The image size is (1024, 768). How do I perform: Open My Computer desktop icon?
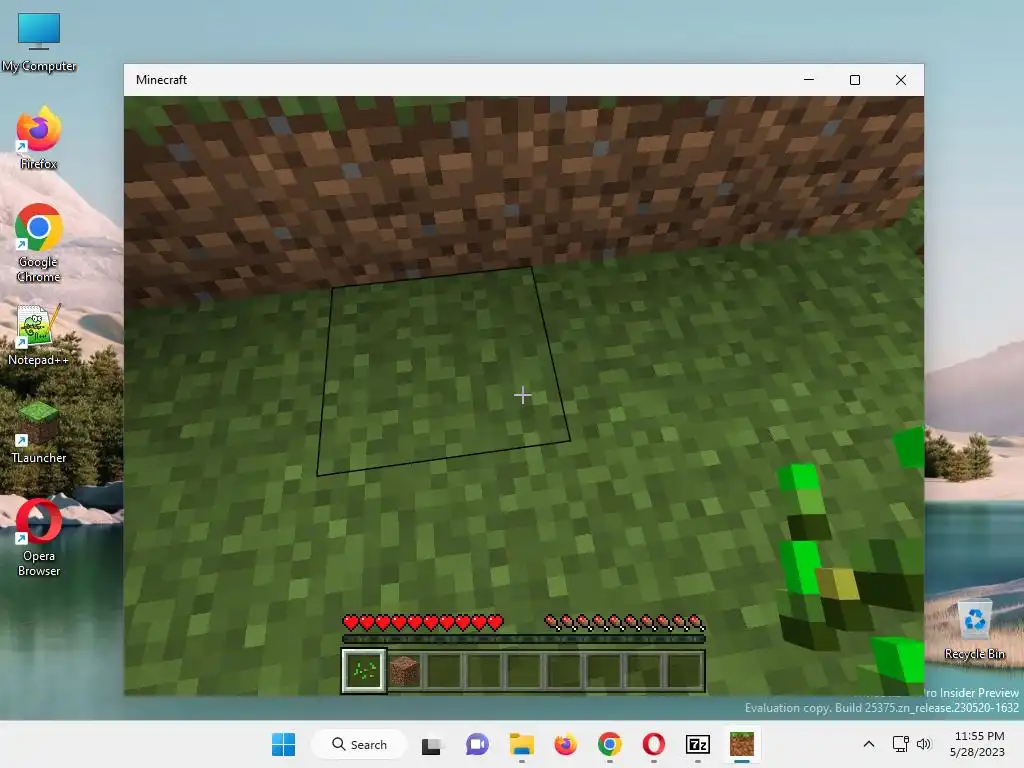coord(39,43)
